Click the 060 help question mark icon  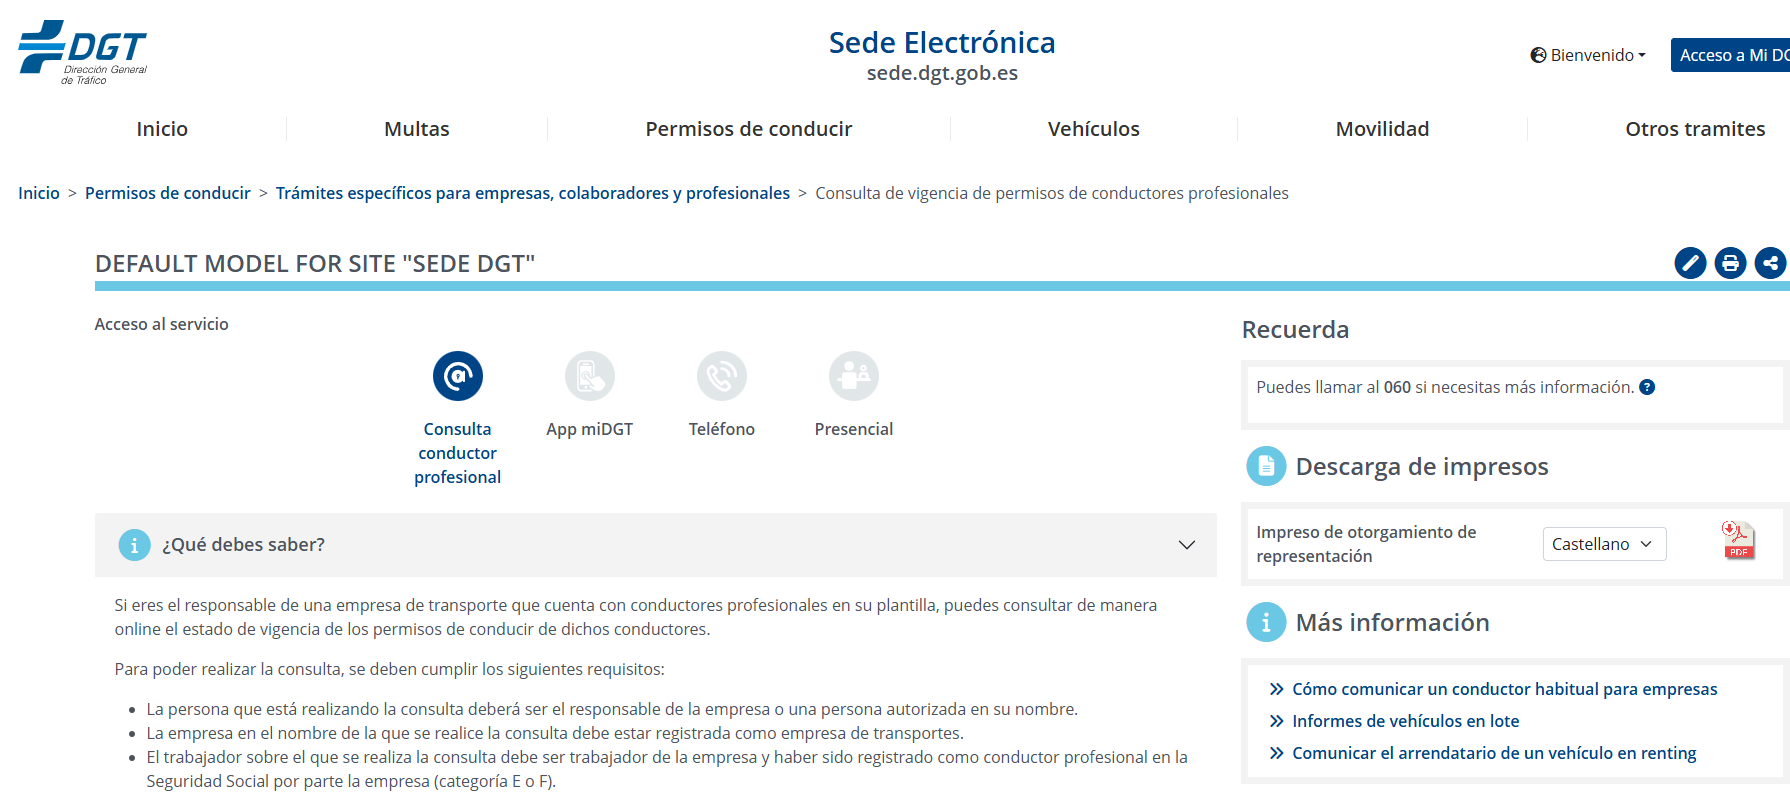(x=1647, y=387)
